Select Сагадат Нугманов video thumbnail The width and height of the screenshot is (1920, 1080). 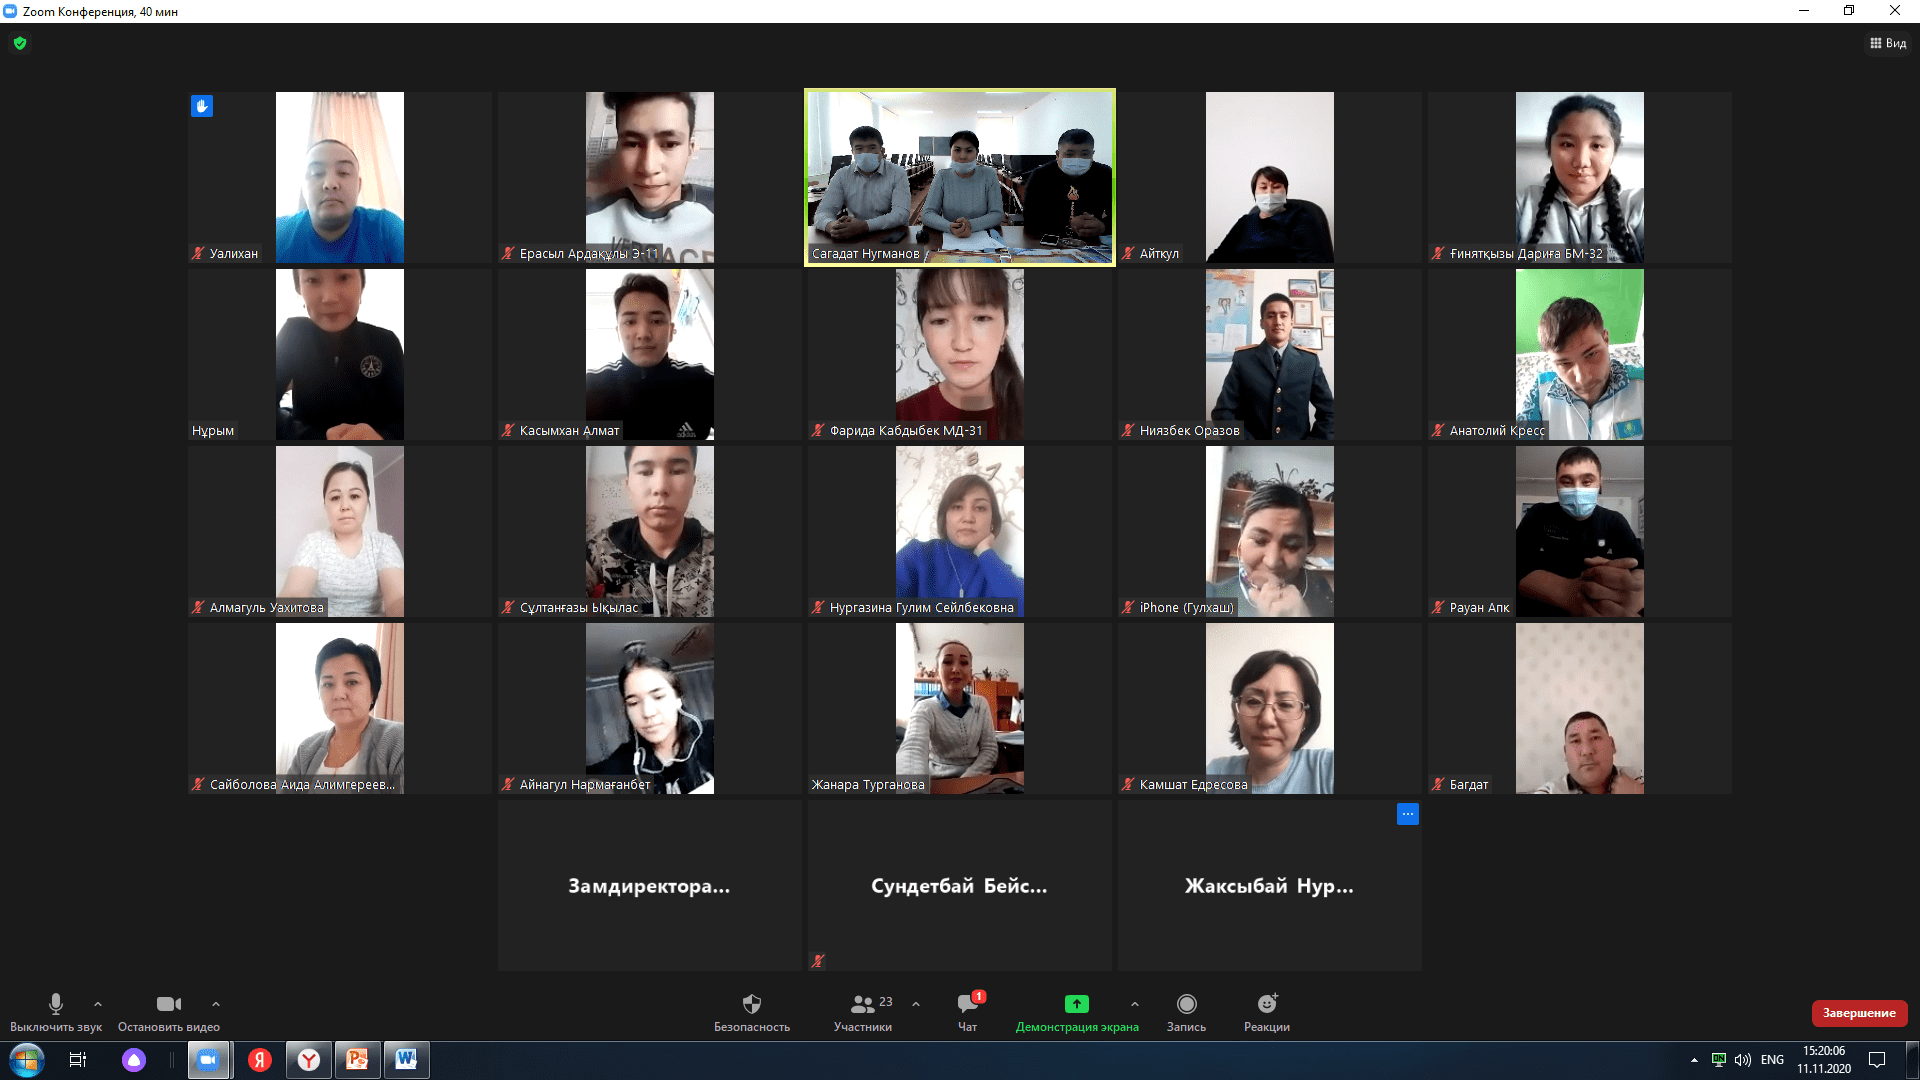click(x=960, y=177)
